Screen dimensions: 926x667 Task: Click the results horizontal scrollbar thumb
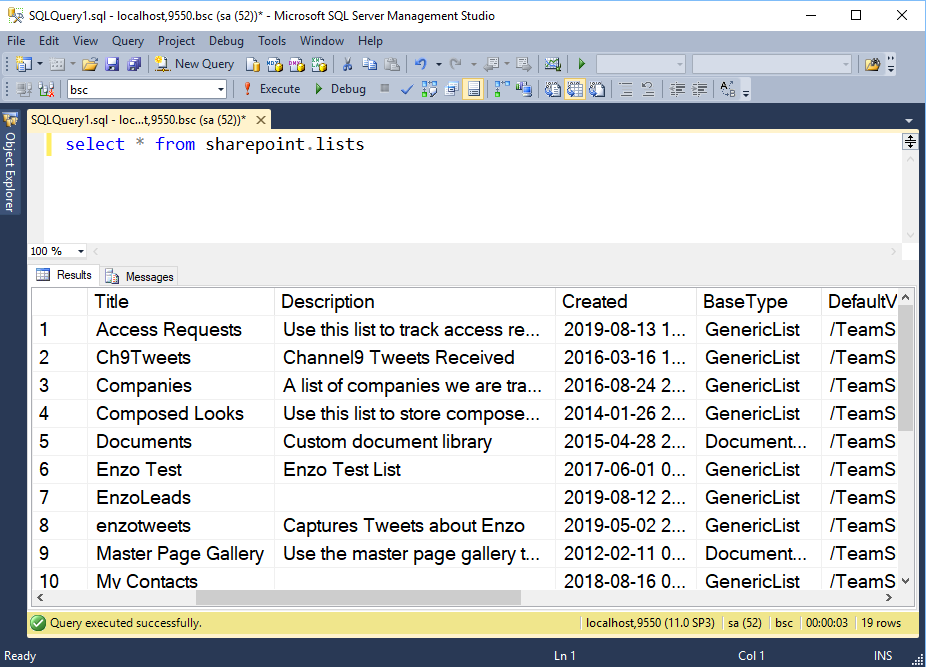click(x=358, y=597)
